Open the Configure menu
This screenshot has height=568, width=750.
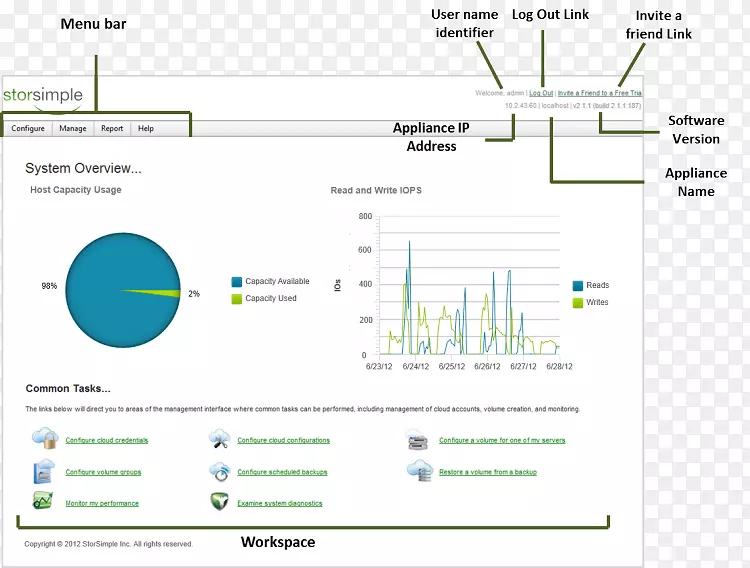[28, 128]
